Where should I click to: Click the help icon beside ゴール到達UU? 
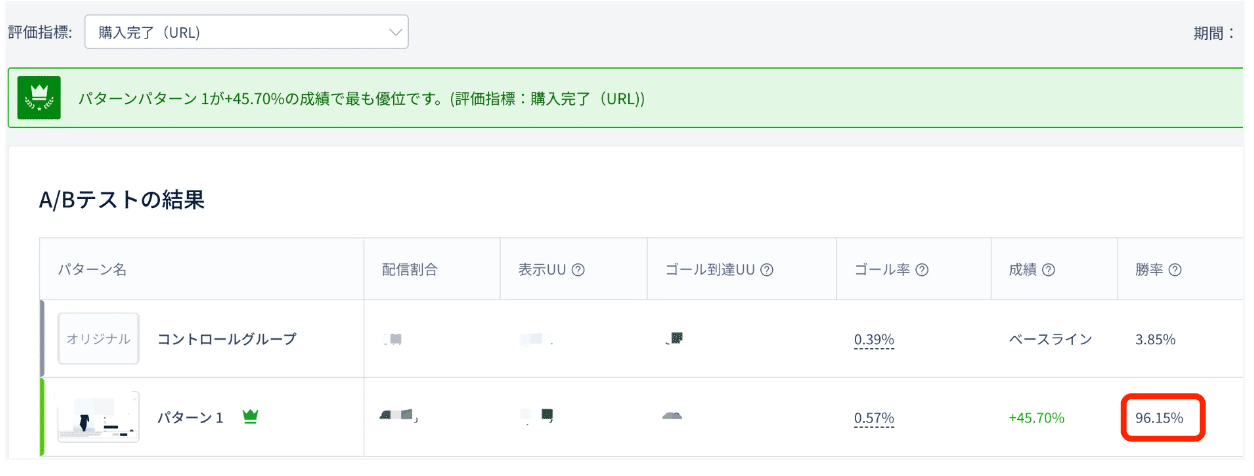click(x=768, y=269)
